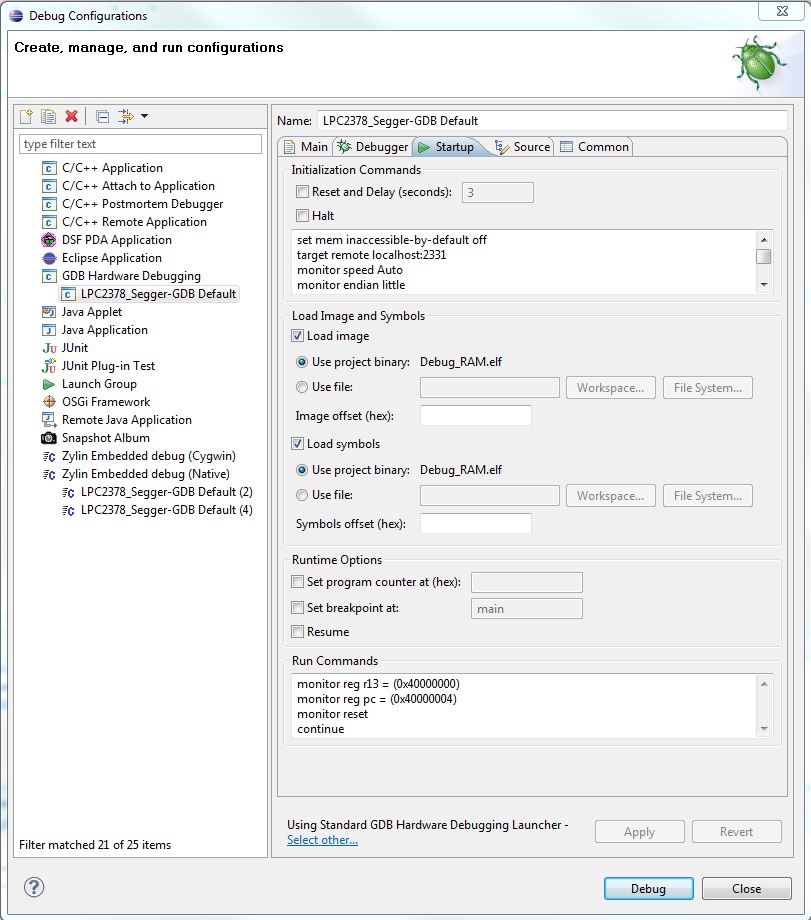
Task: Delete selected launch configuration red X
Action: (x=72, y=116)
